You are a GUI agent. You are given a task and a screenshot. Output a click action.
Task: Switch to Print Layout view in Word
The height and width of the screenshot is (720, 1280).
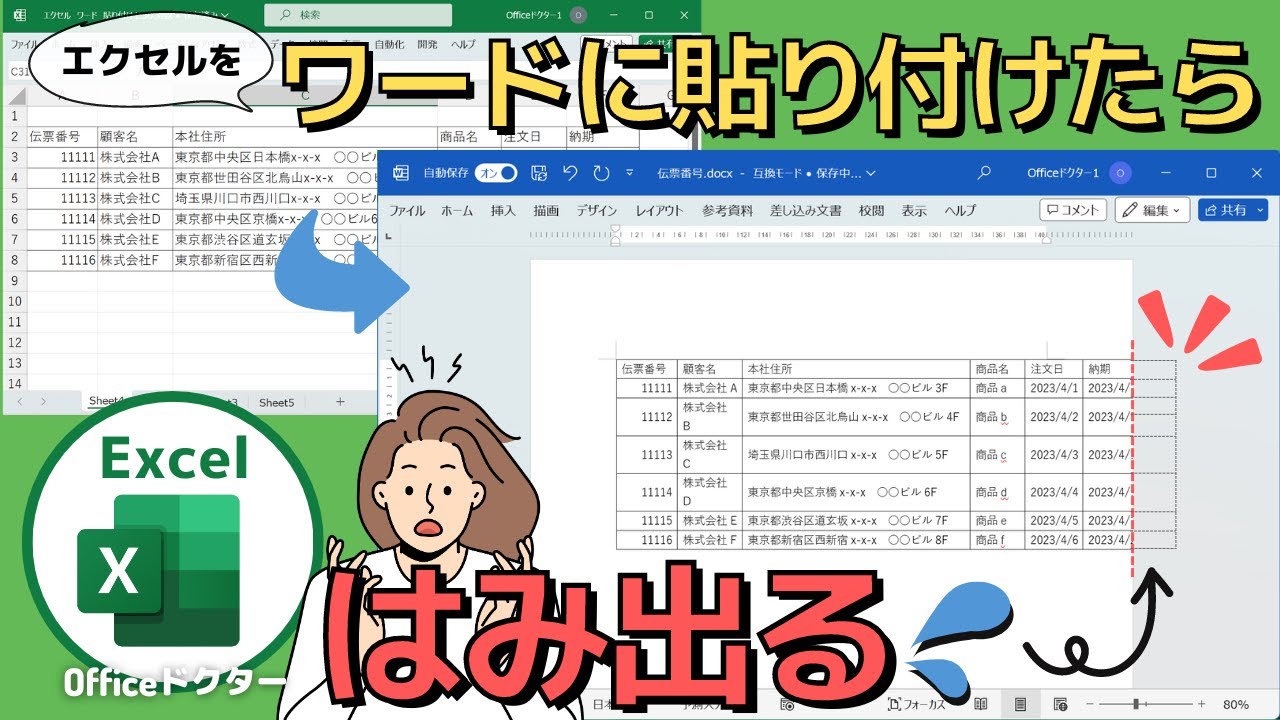(x=1021, y=704)
